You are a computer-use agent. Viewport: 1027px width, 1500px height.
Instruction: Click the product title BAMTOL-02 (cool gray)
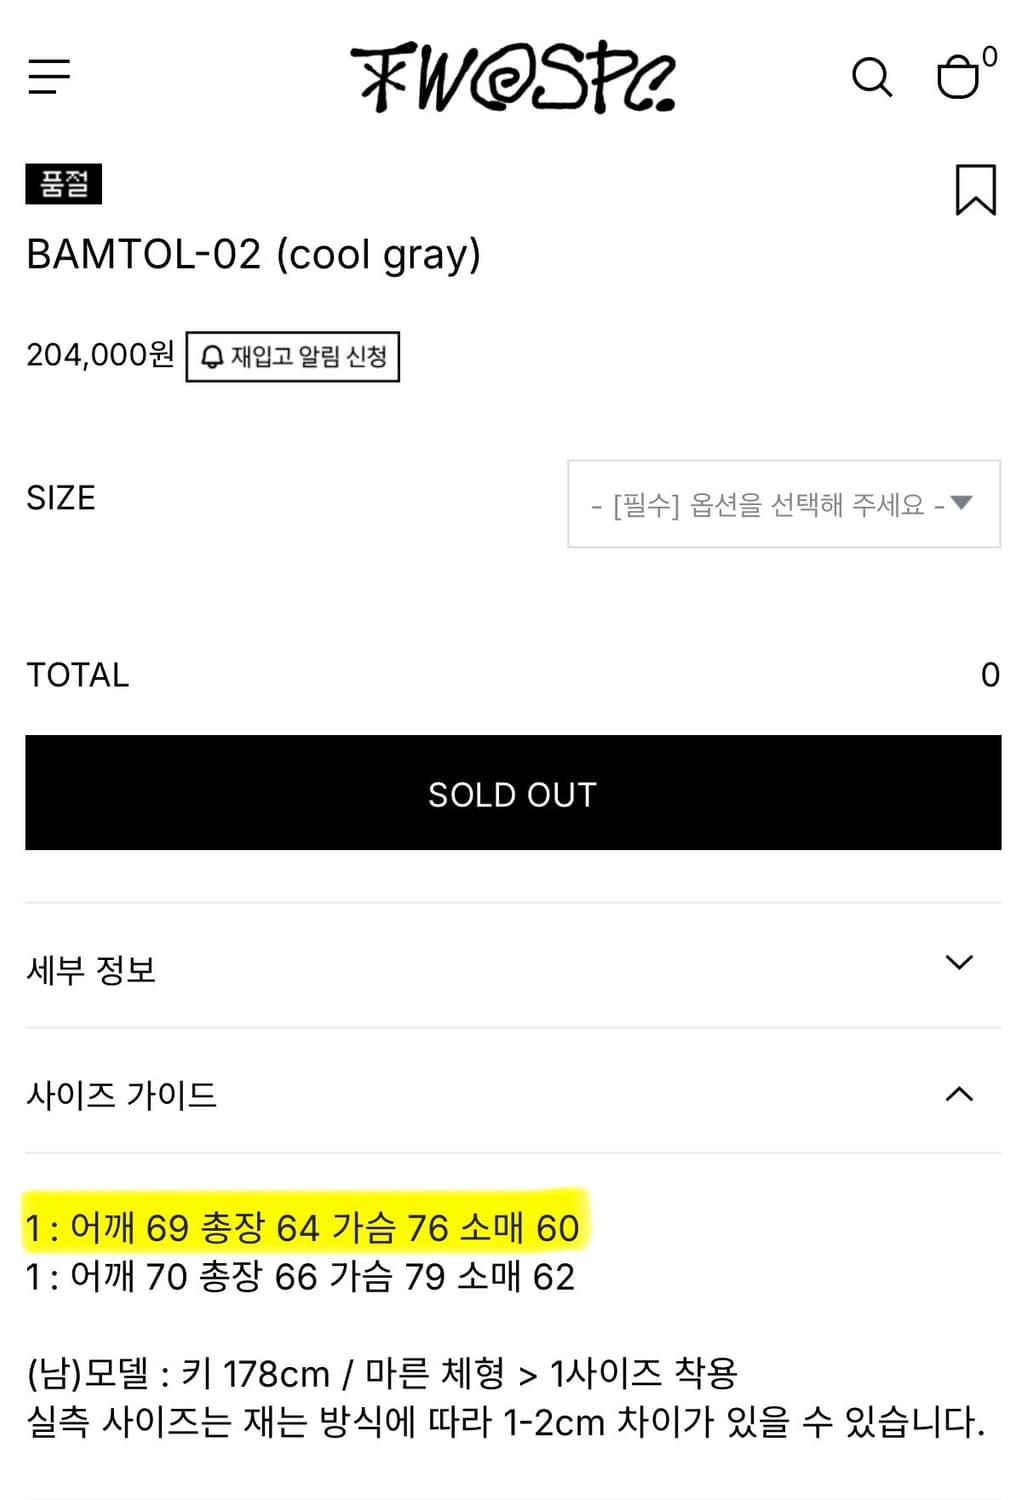pyautogui.click(x=254, y=255)
